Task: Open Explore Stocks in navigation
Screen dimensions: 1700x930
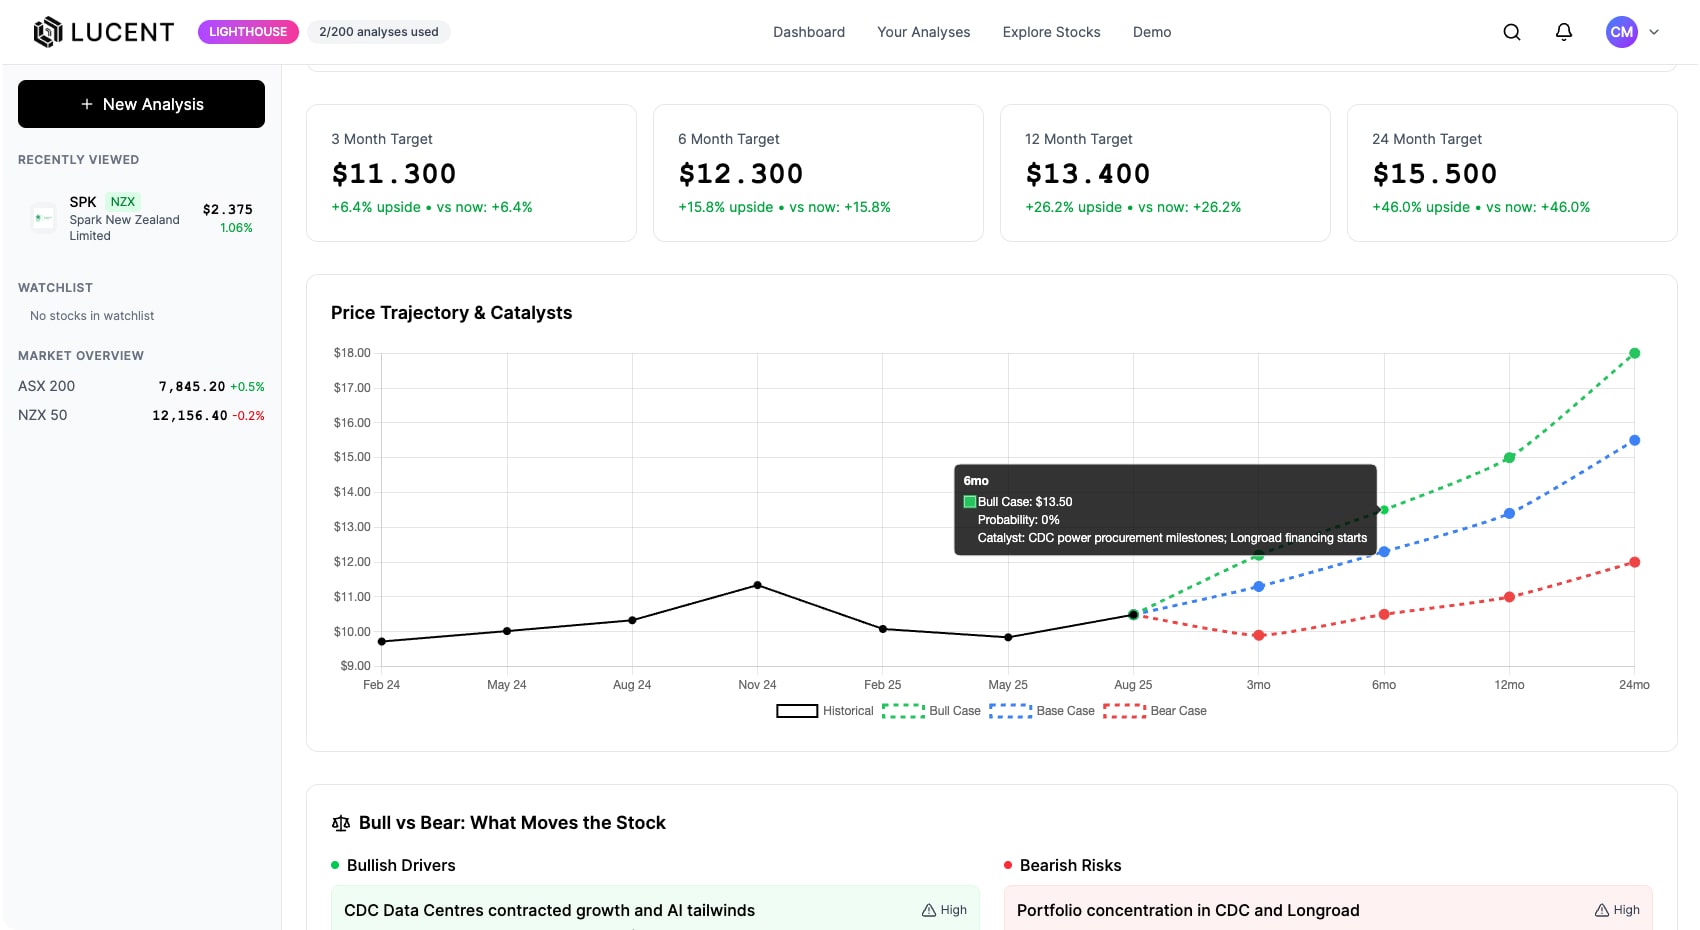Action: (x=1051, y=32)
